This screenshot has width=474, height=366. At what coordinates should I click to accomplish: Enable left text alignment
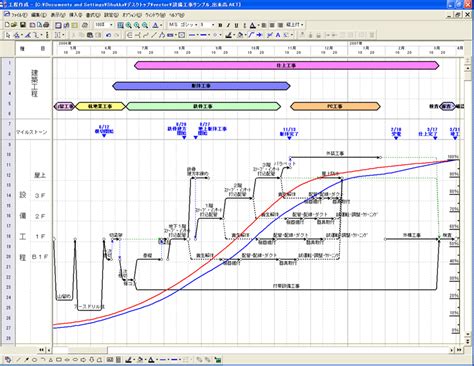pos(264,25)
